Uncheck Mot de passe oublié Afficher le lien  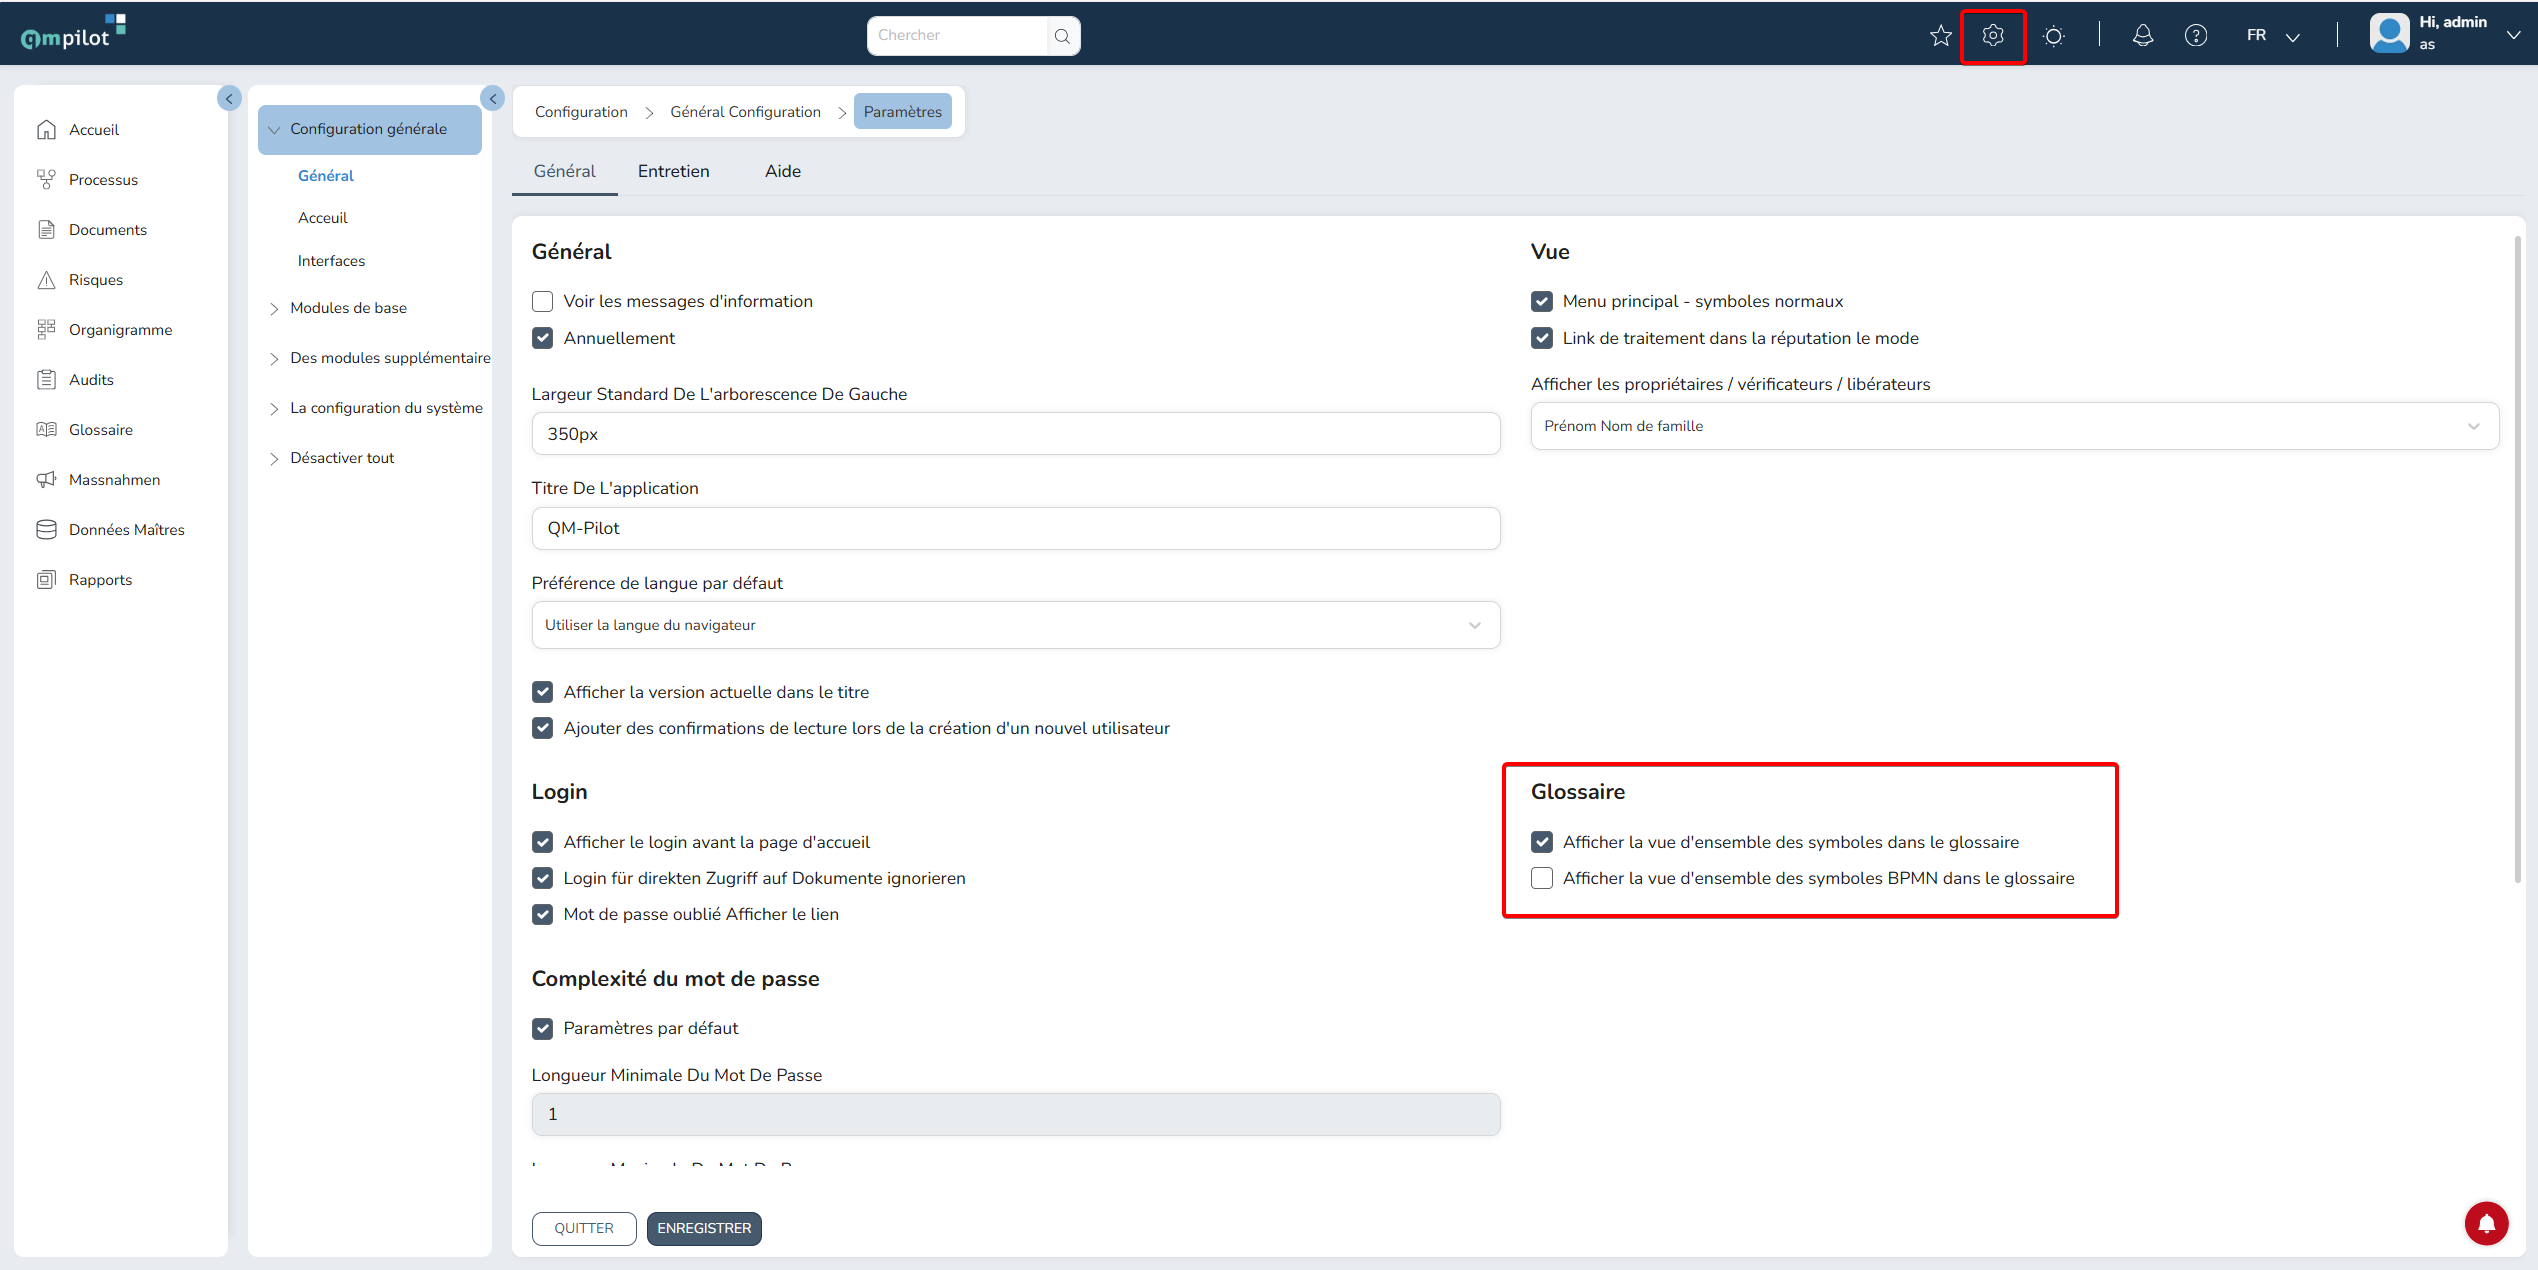click(x=543, y=914)
